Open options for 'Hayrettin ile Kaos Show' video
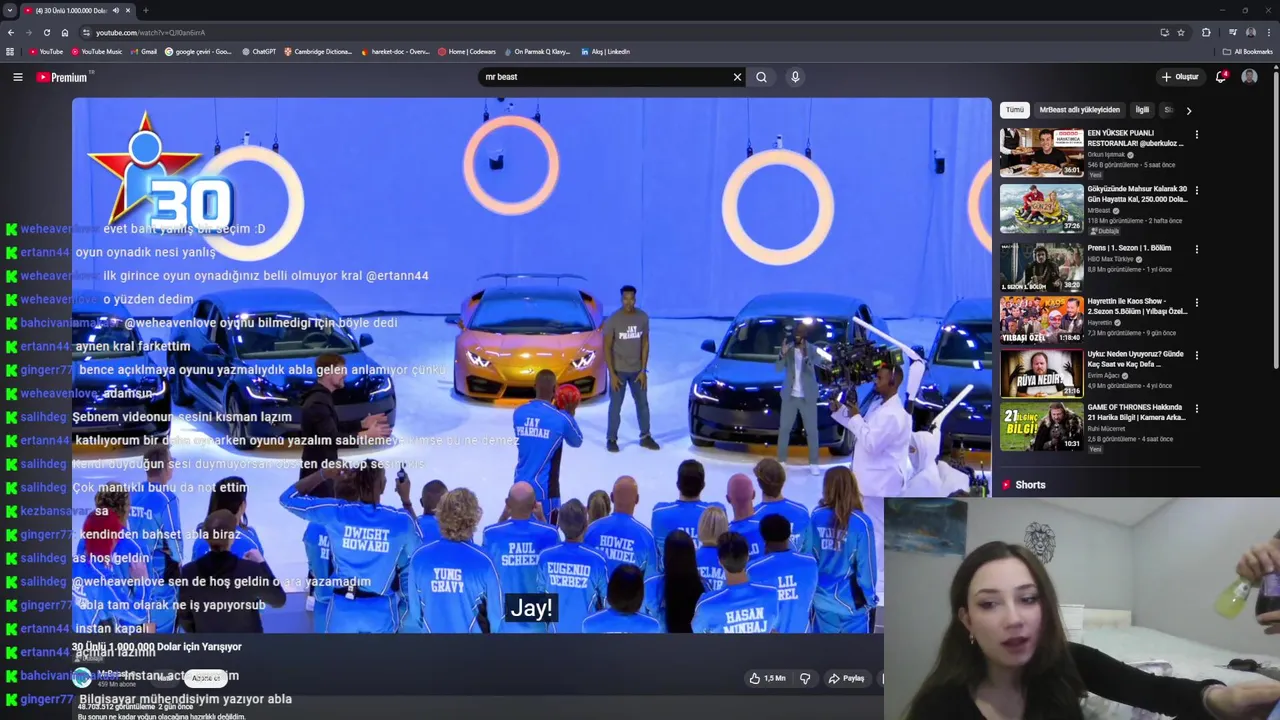The image size is (1280, 720). [x=1196, y=302]
